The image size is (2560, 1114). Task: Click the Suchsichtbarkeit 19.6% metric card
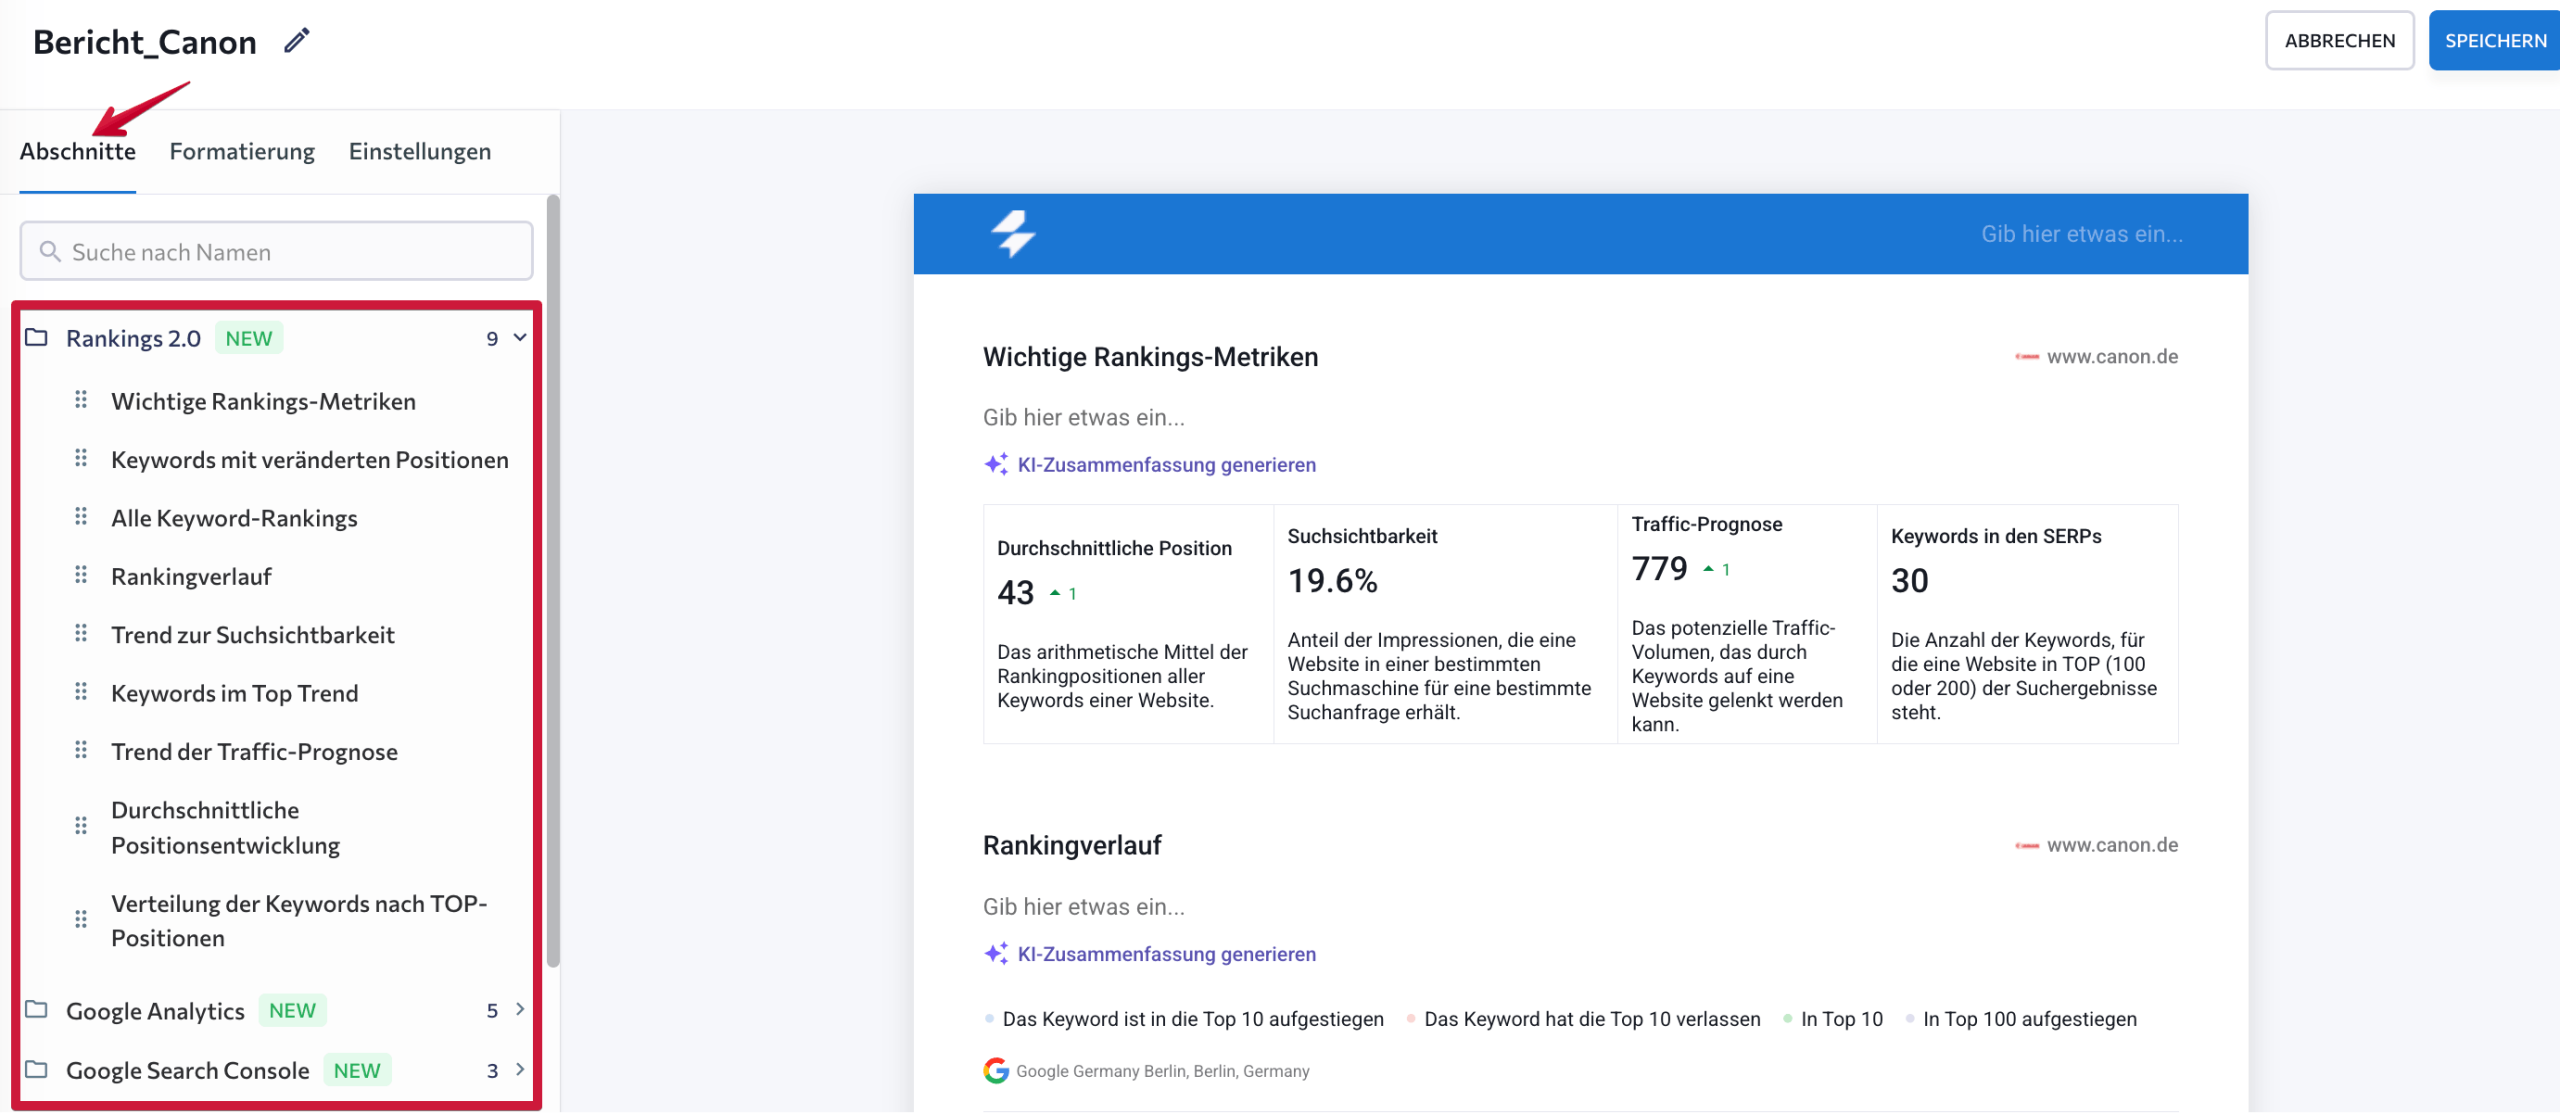pos(1445,624)
